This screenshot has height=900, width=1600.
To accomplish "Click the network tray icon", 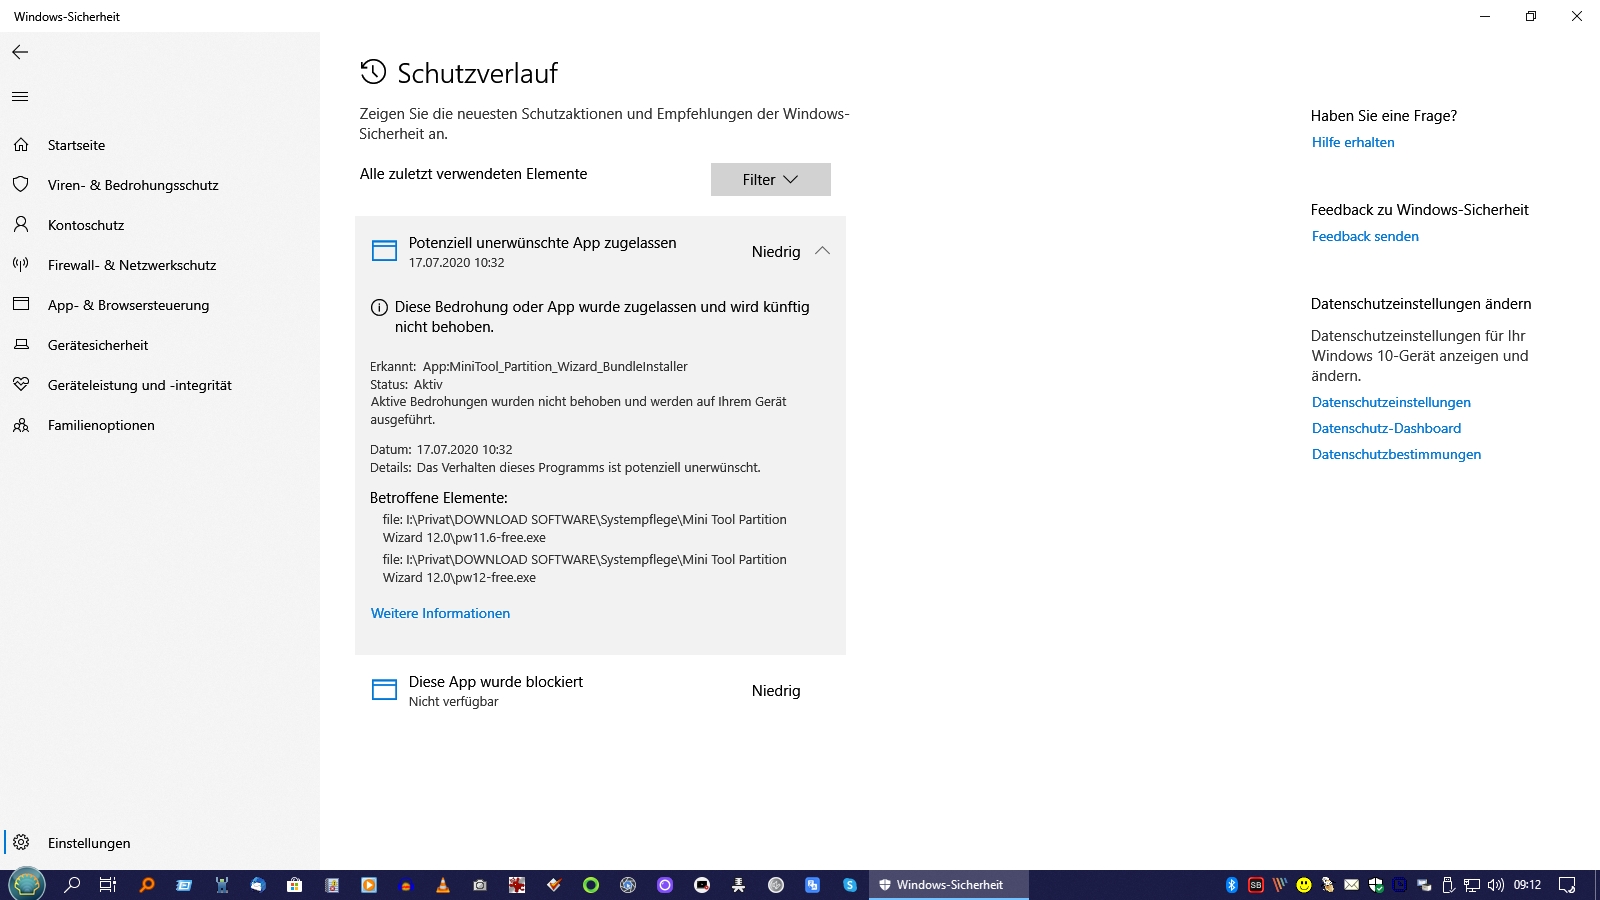I will pyautogui.click(x=1472, y=885).
